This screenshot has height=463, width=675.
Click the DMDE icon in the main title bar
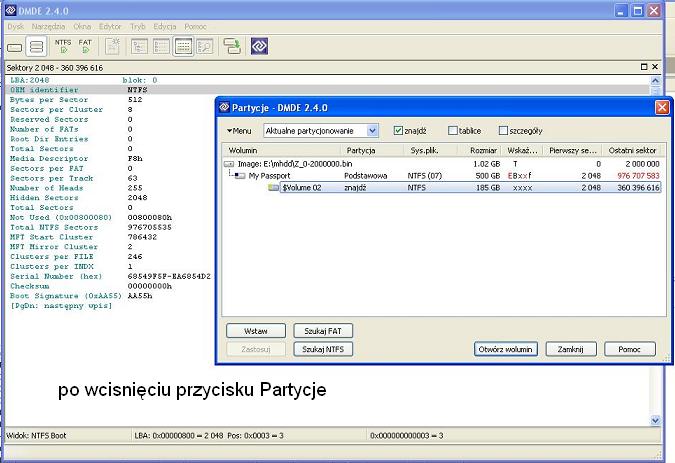10,10
